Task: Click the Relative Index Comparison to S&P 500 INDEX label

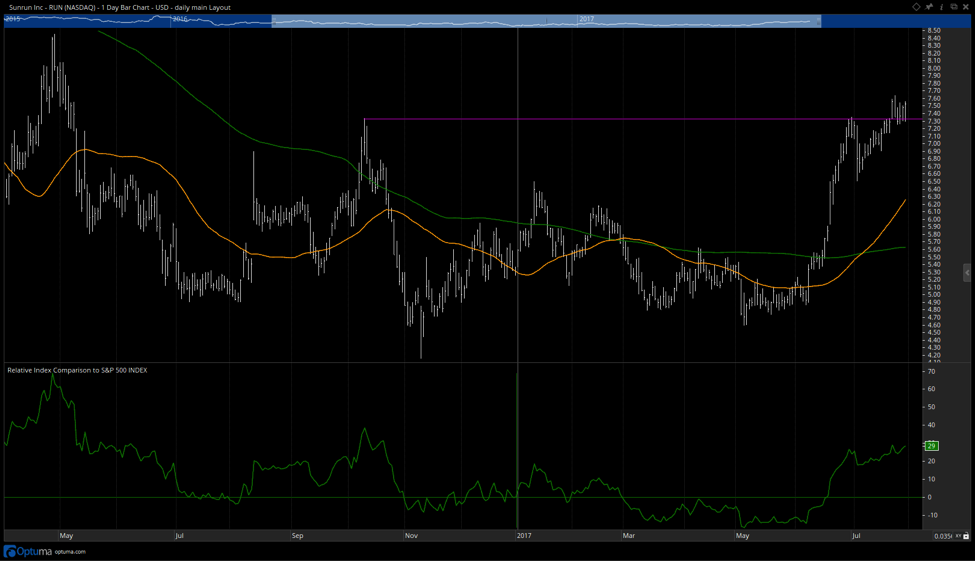Action: [x=77, y=370]
